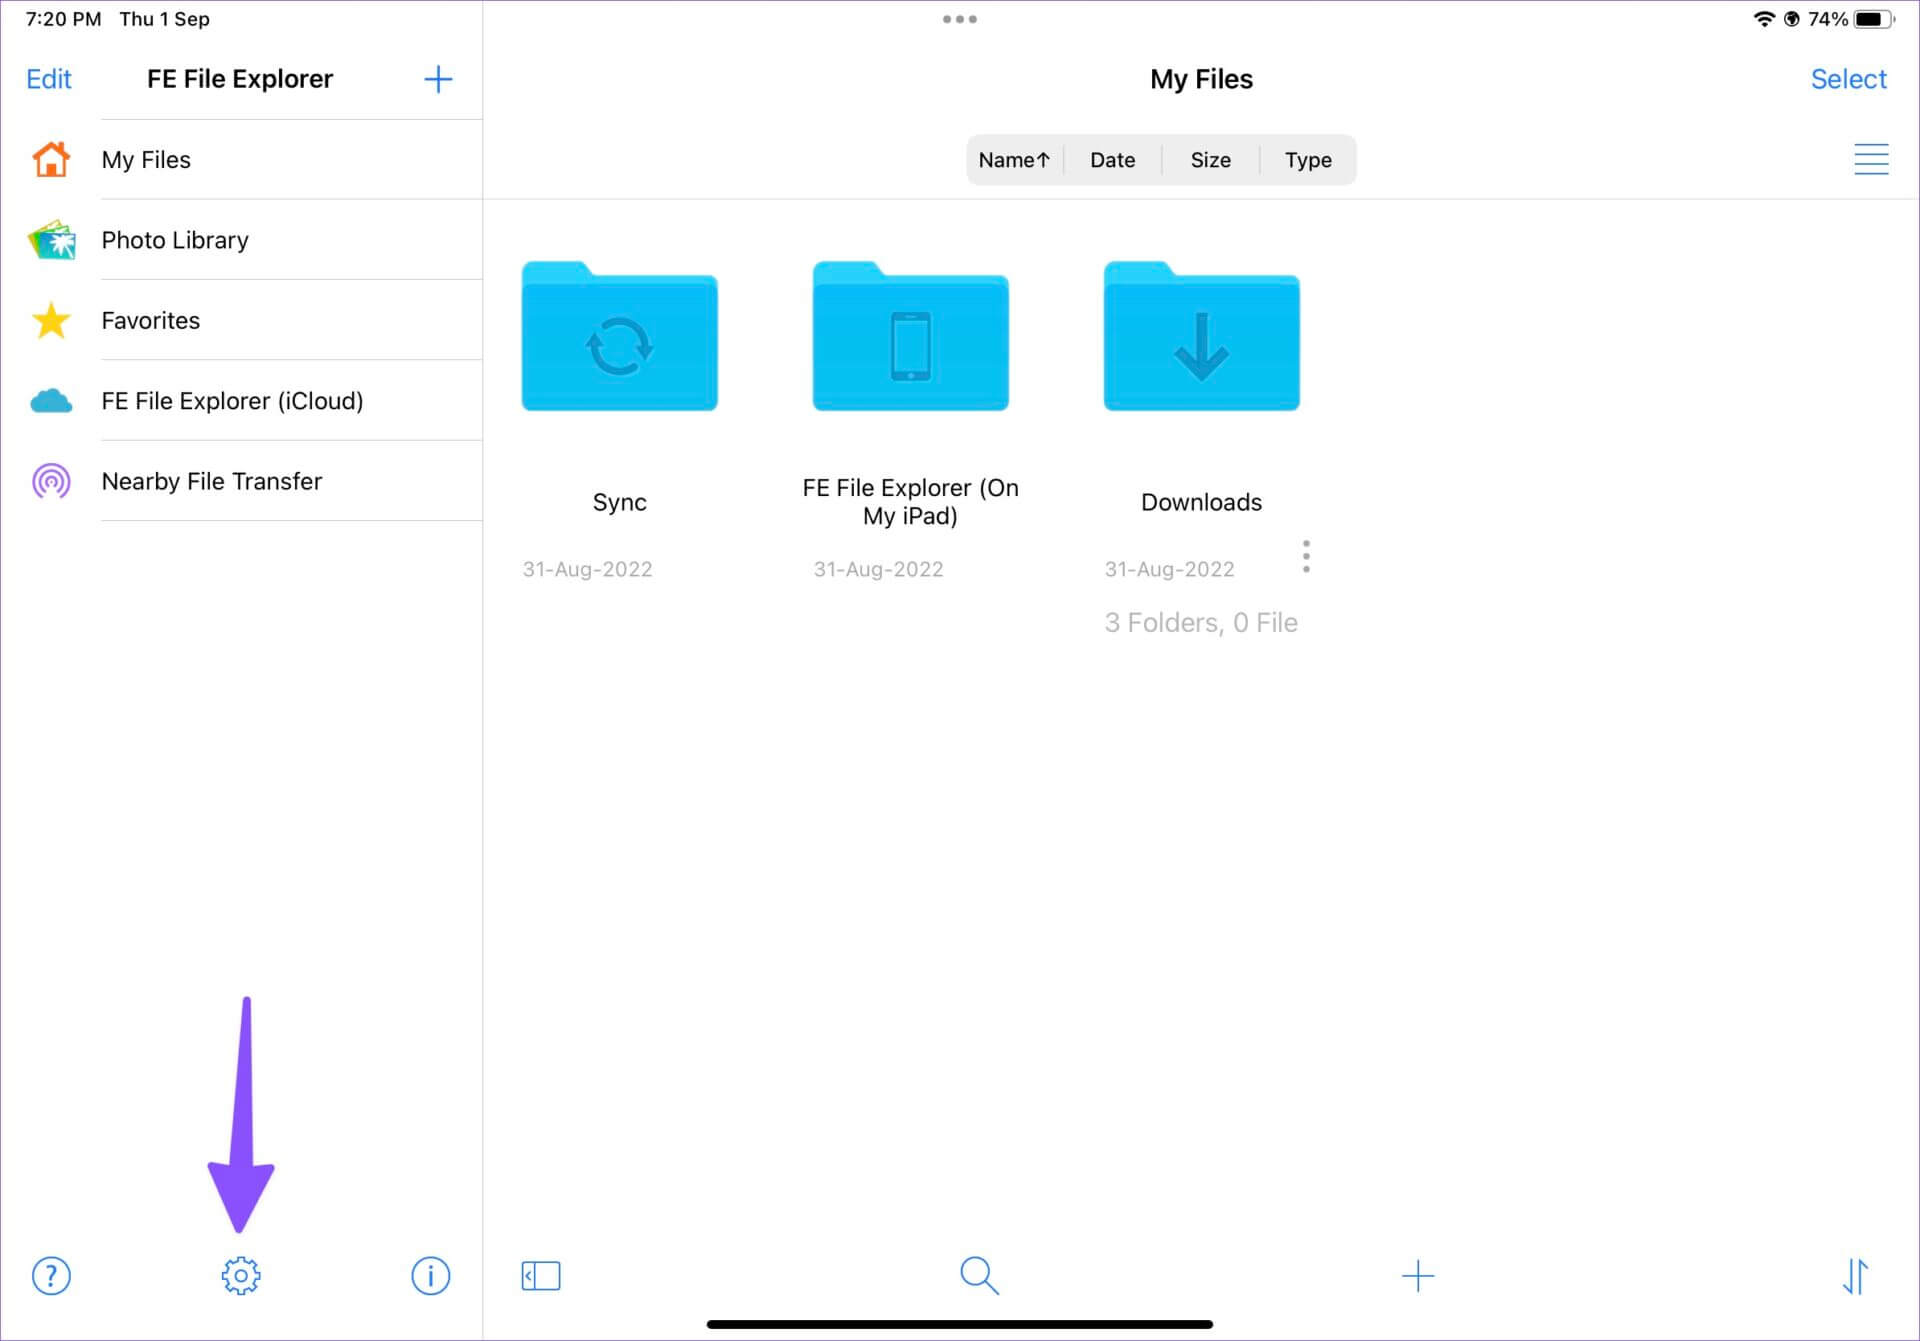Open the Settings gear menu
The width and height of the screenshot is (1920, 1341).
[239, 1275]
